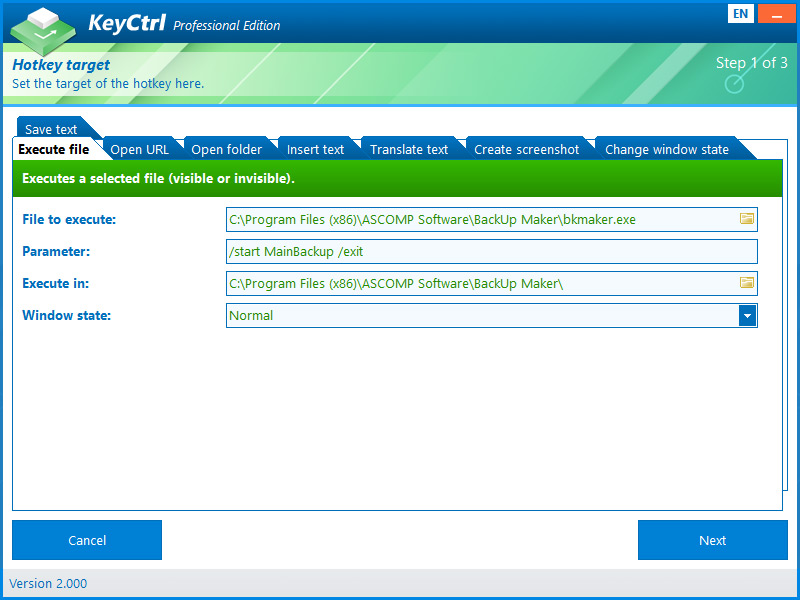Open the Normal window state combo box
The image size is (800, 600).
[x=491, y=315]
